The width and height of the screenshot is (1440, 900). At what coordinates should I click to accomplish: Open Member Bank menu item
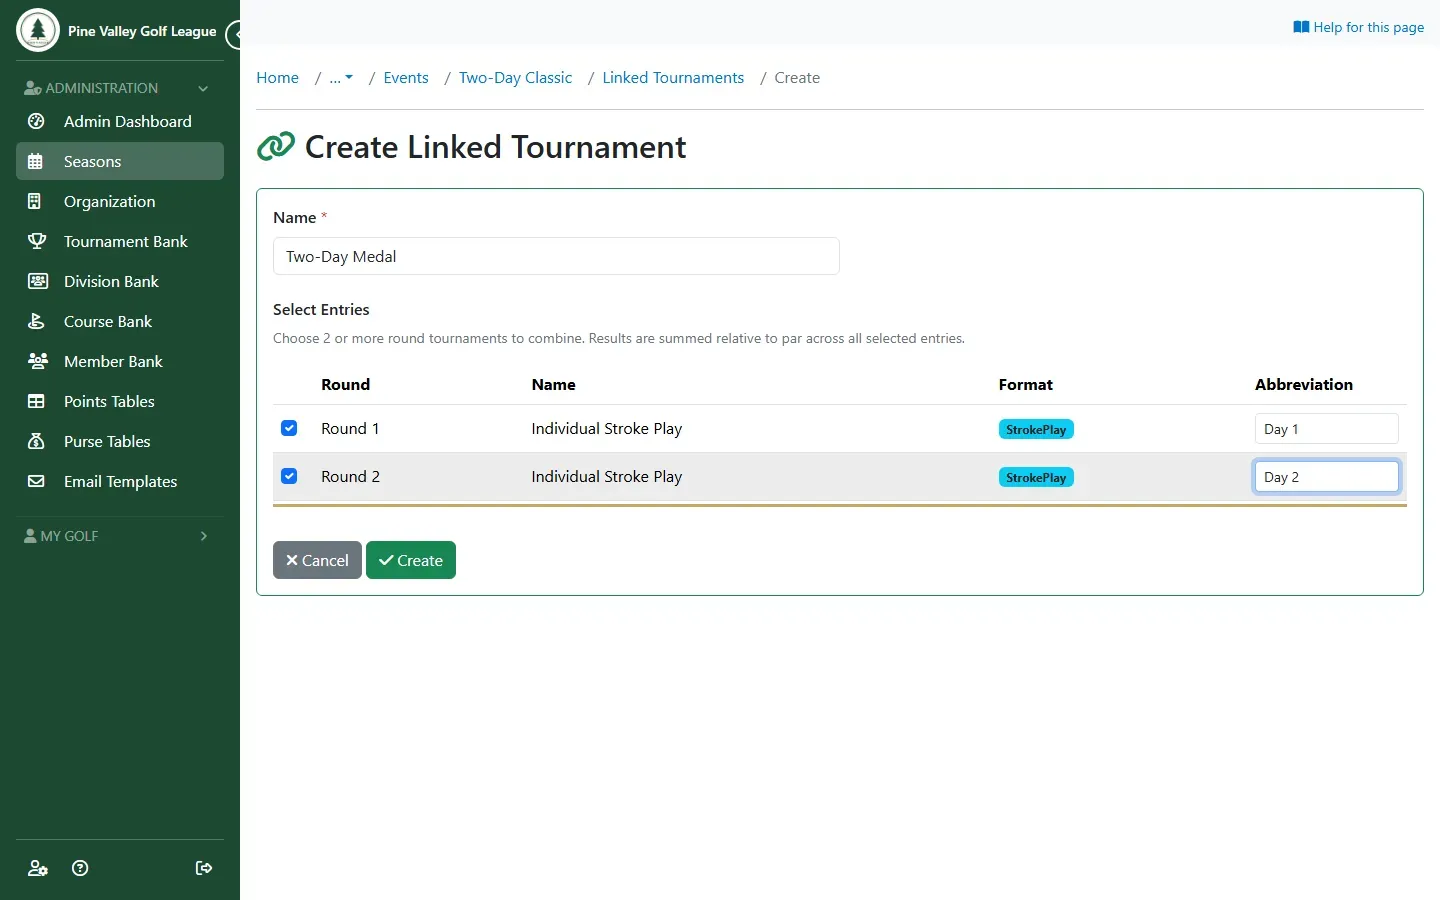pyautogui.click(x=120, y=361)
